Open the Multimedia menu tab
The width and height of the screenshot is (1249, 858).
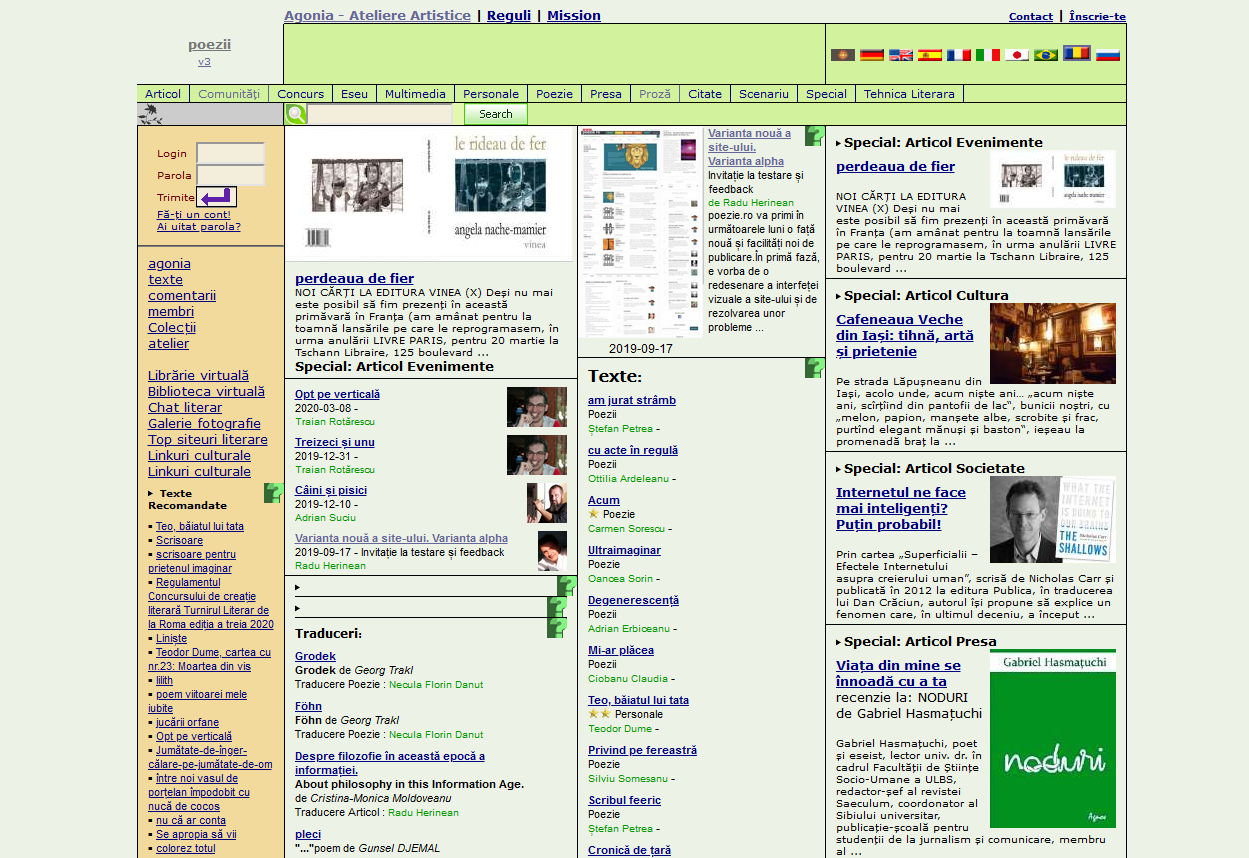tap(415, 94)
